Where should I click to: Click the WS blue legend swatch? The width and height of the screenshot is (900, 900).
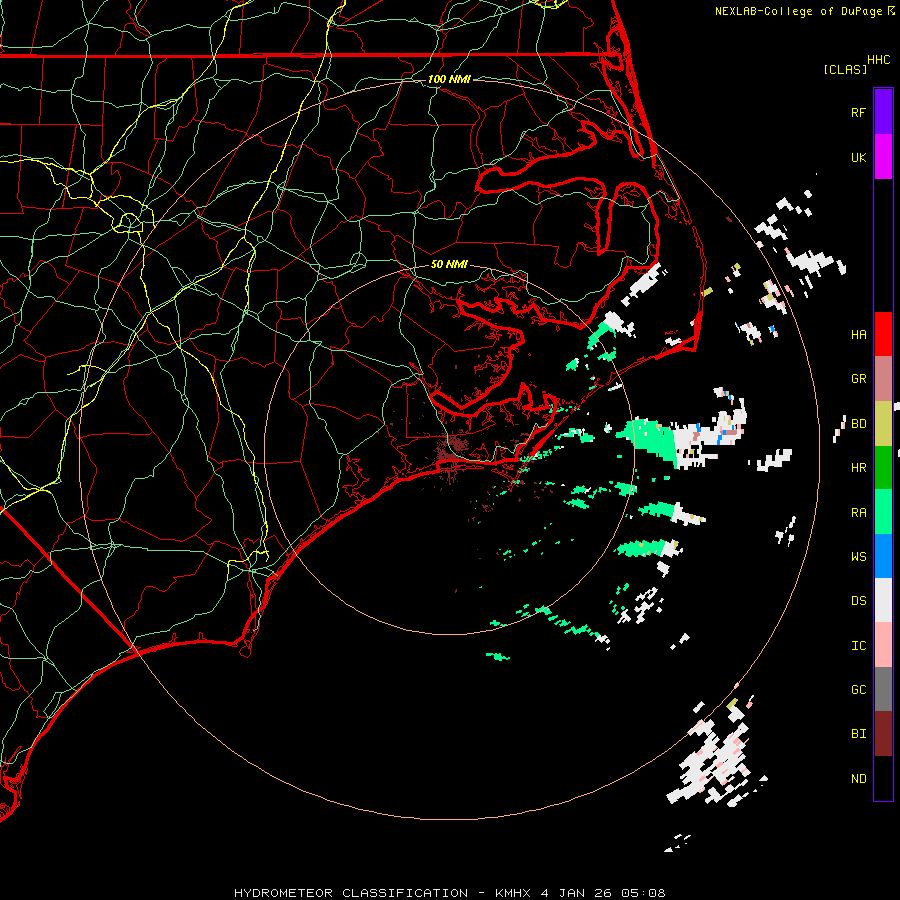[883, 556]
